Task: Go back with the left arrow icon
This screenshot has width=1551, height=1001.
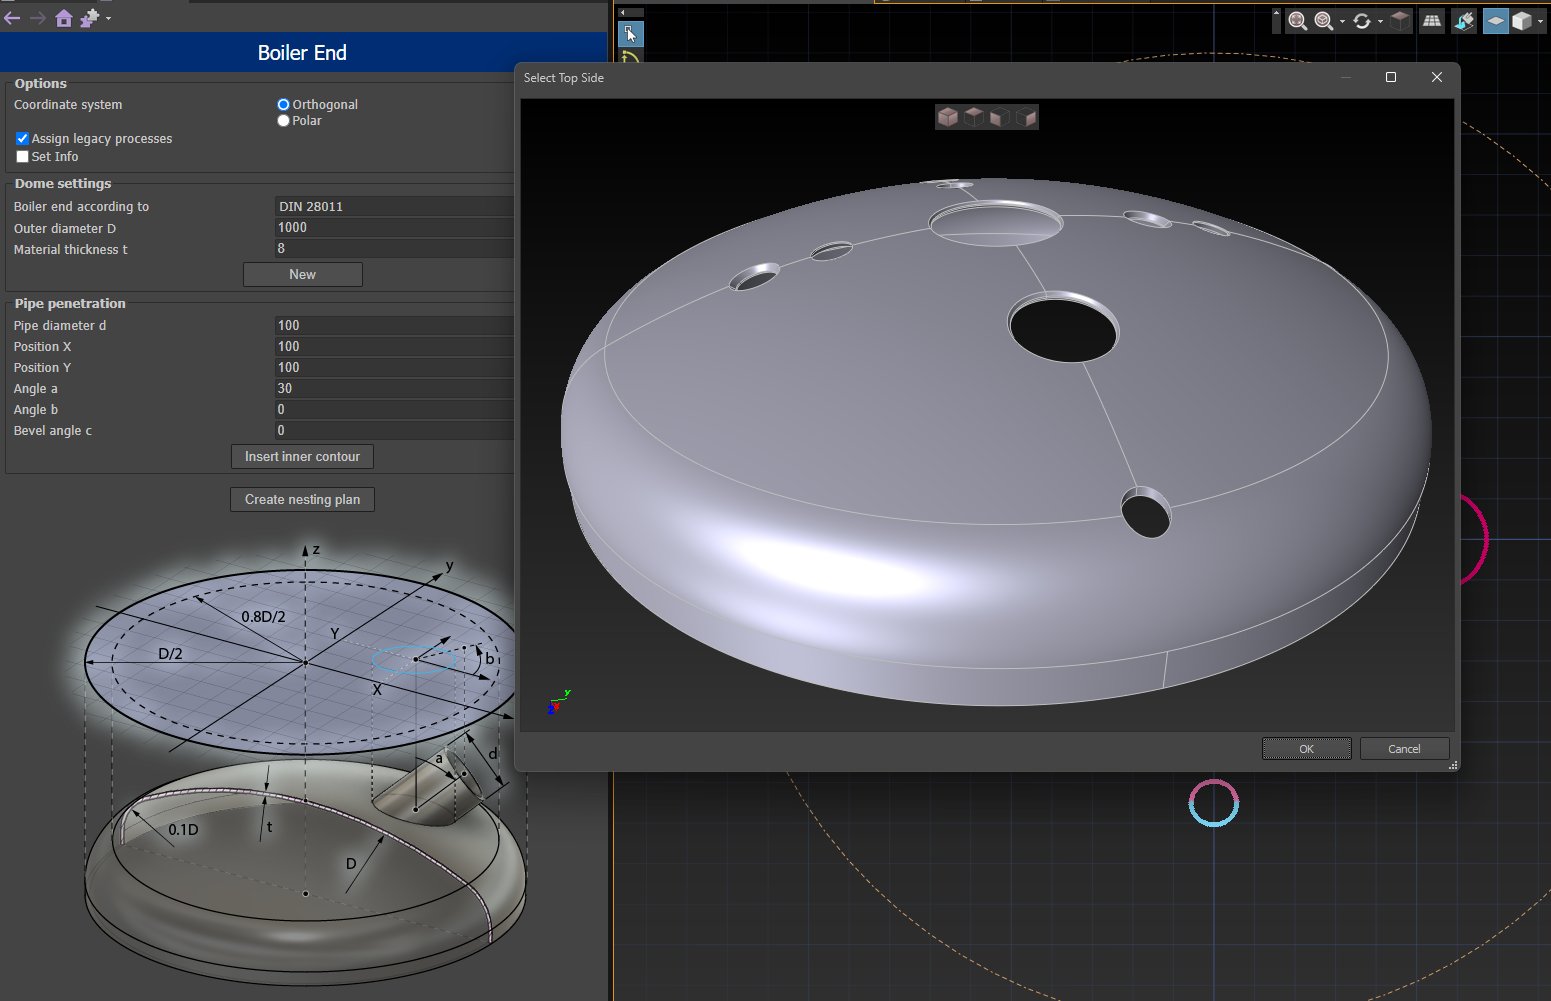Action: [12, 18]
